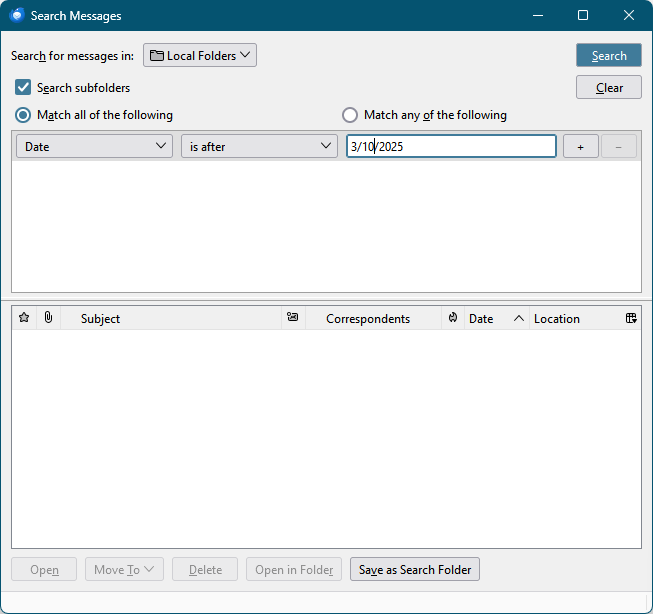Sort by Correspondents column header
653x614 pixels.
(367, 318)
